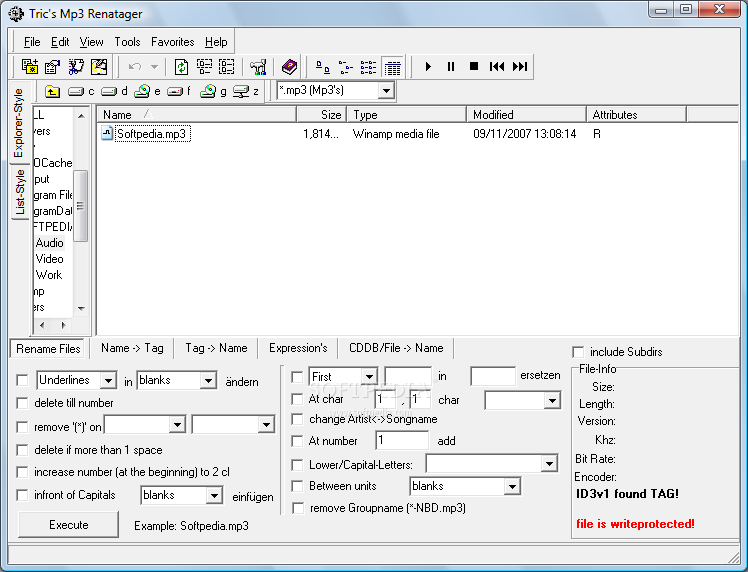Select drive c
The height and width of the screenshot is (572, 748).
[81, 91]
